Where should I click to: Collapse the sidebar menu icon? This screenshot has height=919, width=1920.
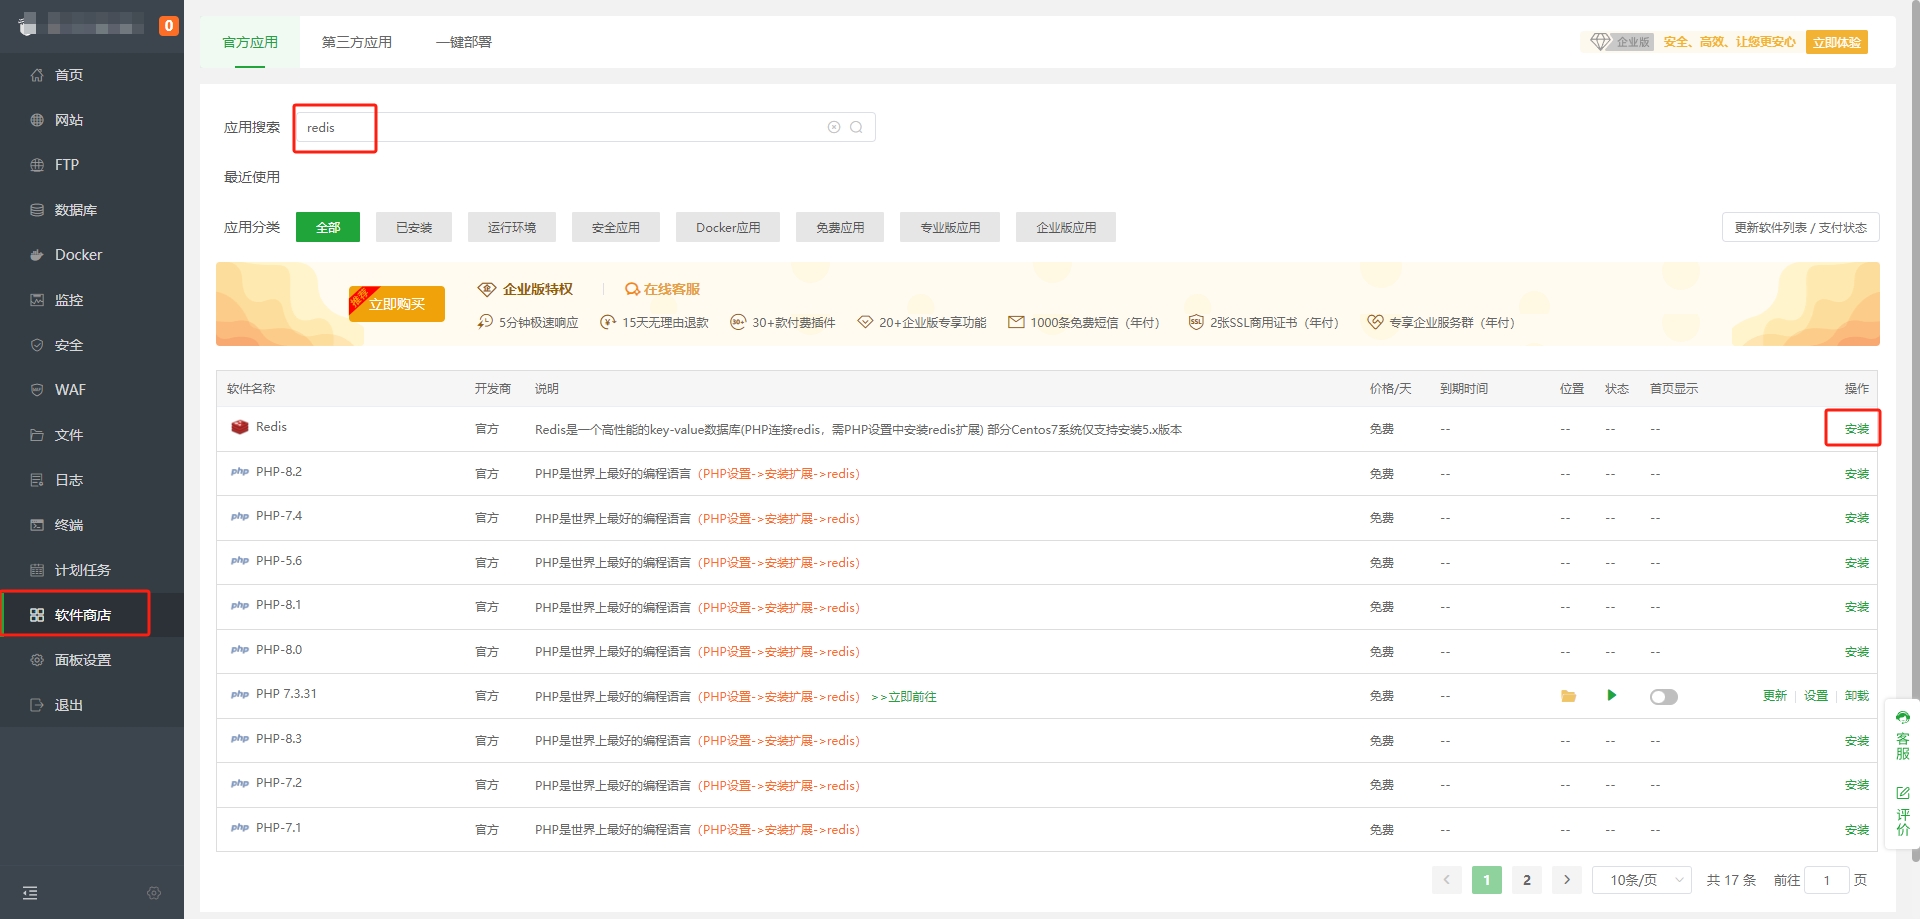pyautogui.click(x=30, y=893)
